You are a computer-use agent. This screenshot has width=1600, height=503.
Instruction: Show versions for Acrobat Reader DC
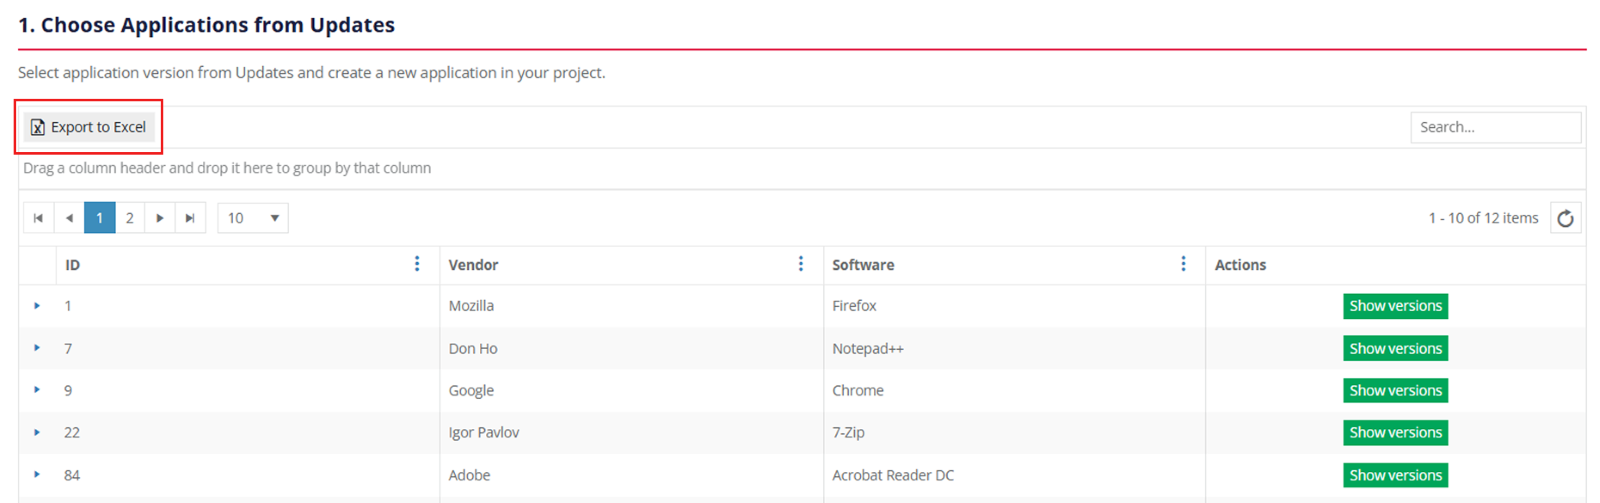pyautogui.click(x=1395, y=475)
